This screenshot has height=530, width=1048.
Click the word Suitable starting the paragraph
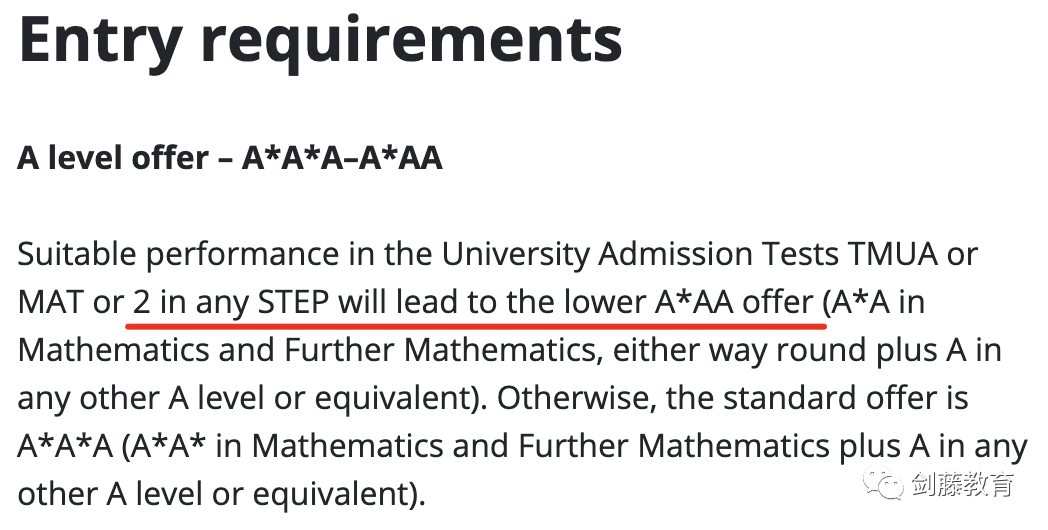pyautogui.click(x=78, y=255)
